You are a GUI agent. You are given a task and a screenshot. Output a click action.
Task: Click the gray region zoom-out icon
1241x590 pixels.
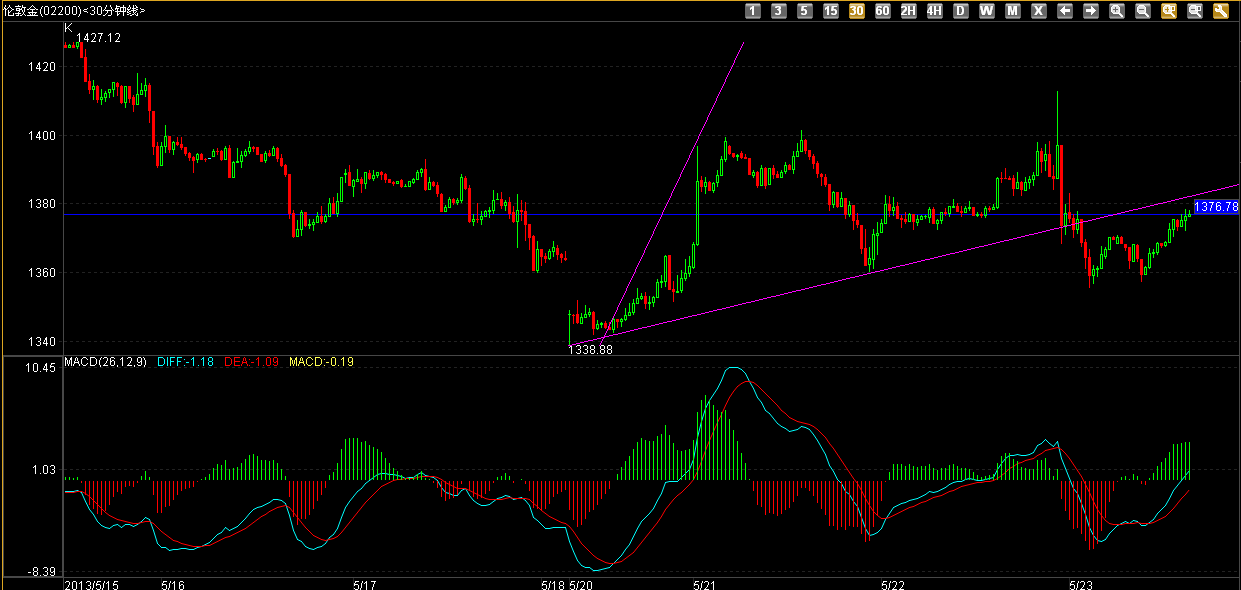tap(1195, 11)
